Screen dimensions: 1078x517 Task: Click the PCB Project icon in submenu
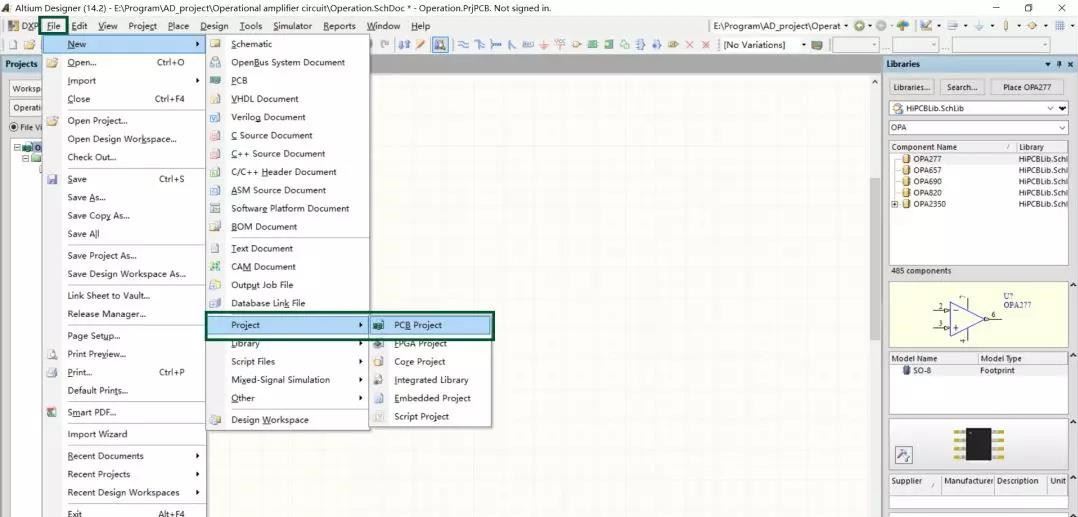pos(378,325)
